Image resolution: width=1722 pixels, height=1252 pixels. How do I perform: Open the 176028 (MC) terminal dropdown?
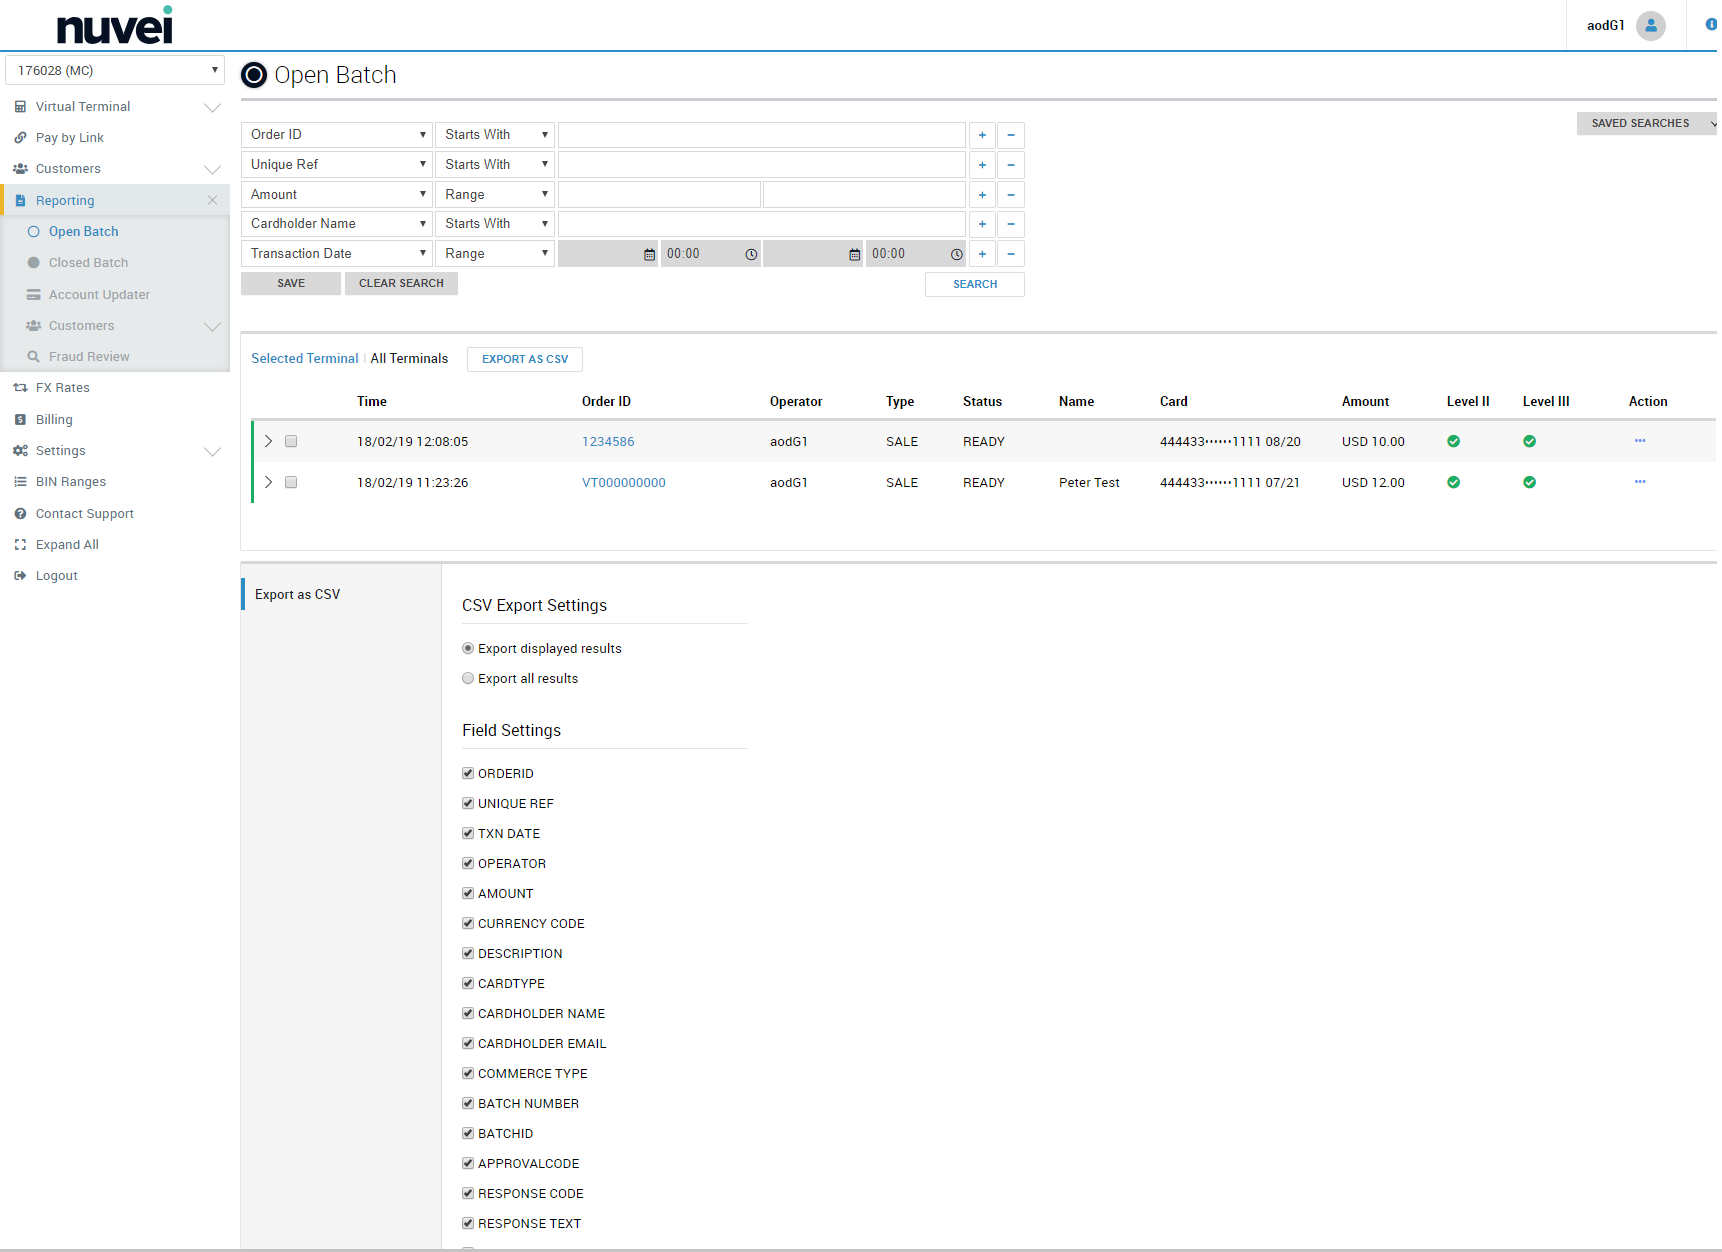point(115,71)
